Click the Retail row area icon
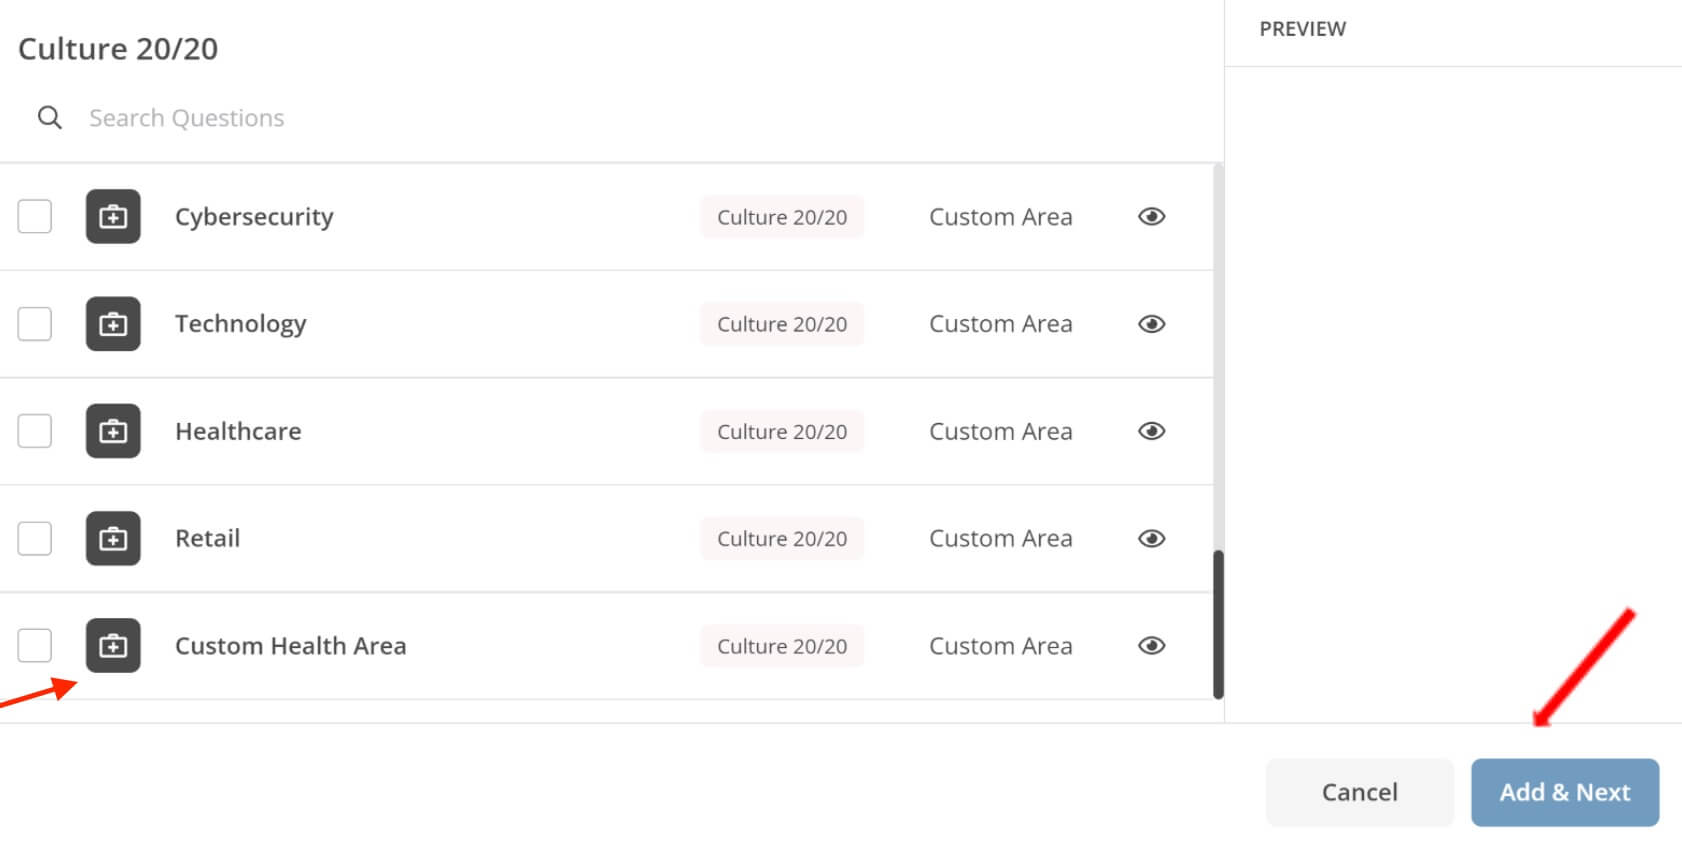Image resolution: width=1682 pixels, height=850 pixels. [x=113, y=538]
